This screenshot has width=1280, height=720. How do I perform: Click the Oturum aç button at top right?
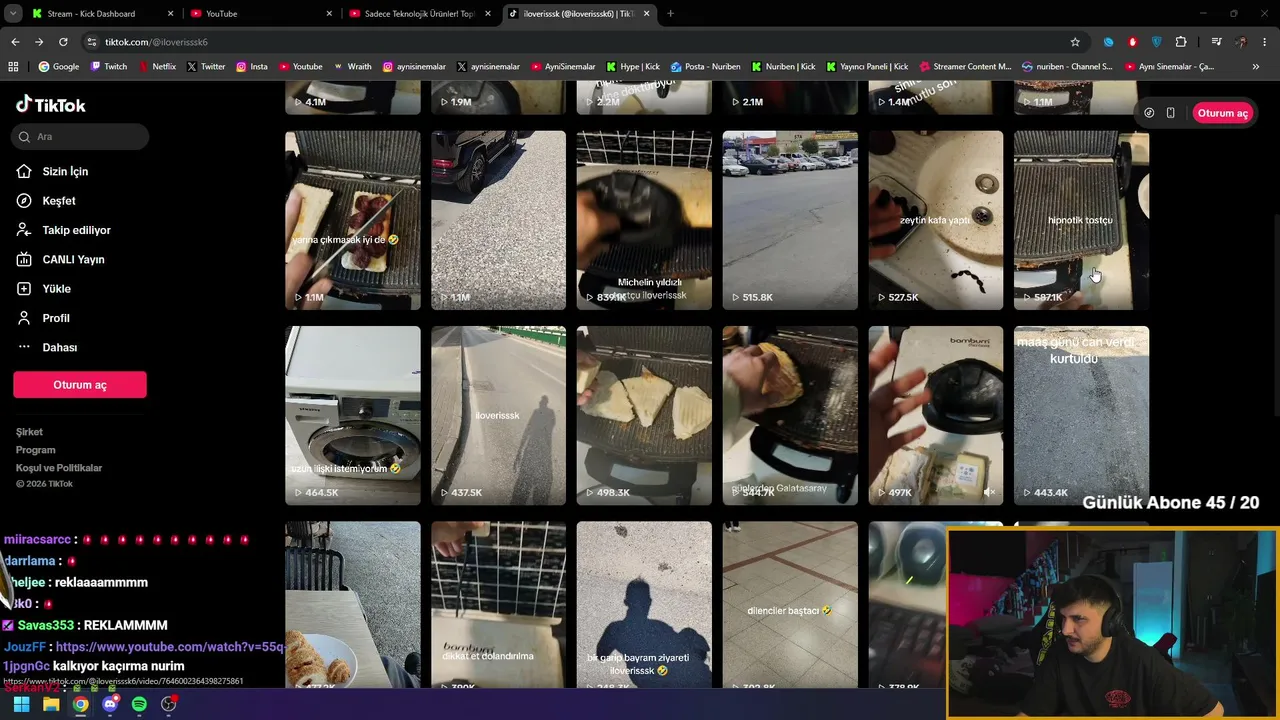click(x=1223, y=113)
